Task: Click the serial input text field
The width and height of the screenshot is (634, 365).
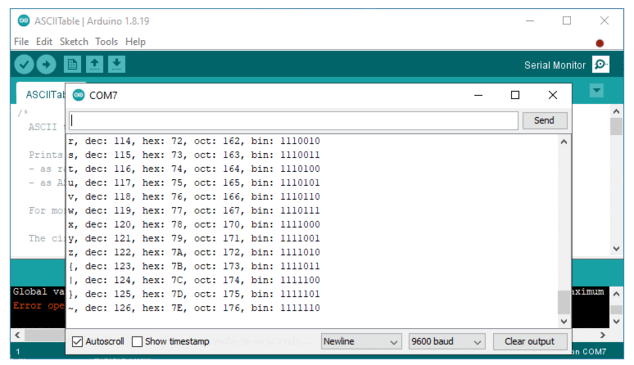Action: (x=294, y=120)
